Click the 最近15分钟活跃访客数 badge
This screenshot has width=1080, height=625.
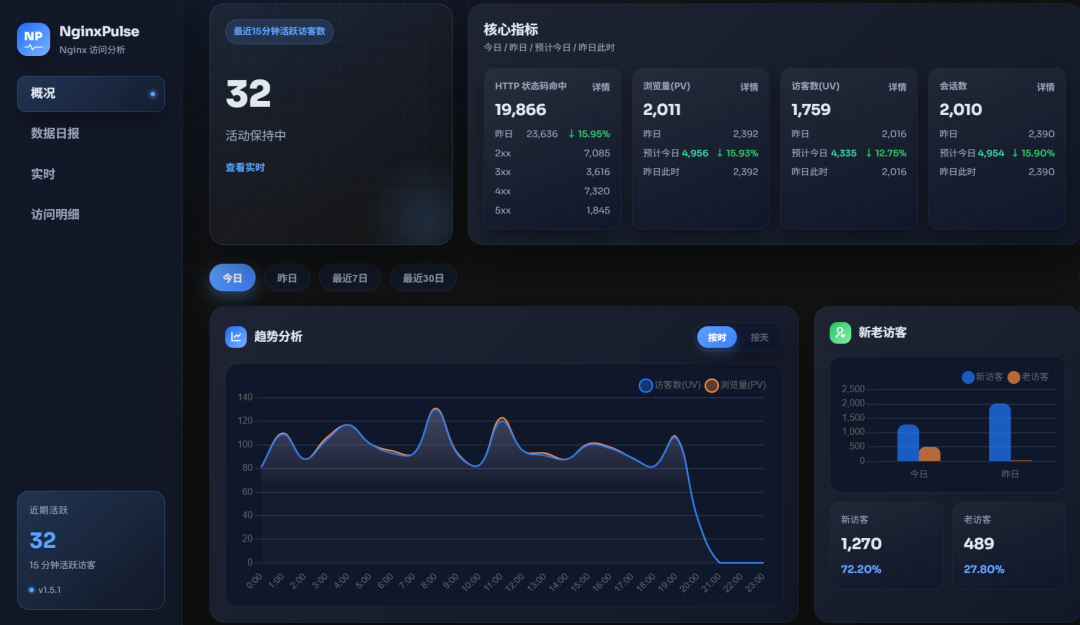click(x=279, y=32)
